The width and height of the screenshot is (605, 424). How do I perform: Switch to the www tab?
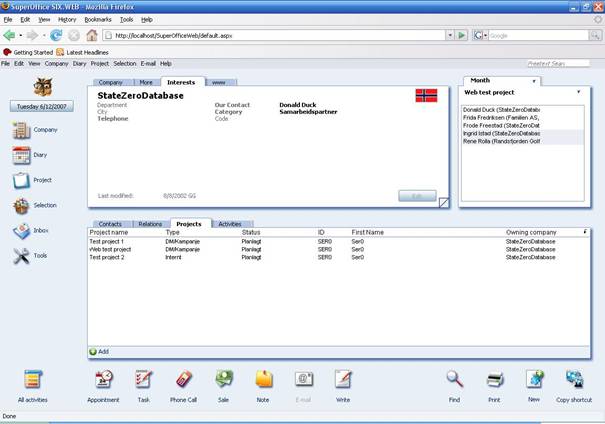tap(219, 82)
